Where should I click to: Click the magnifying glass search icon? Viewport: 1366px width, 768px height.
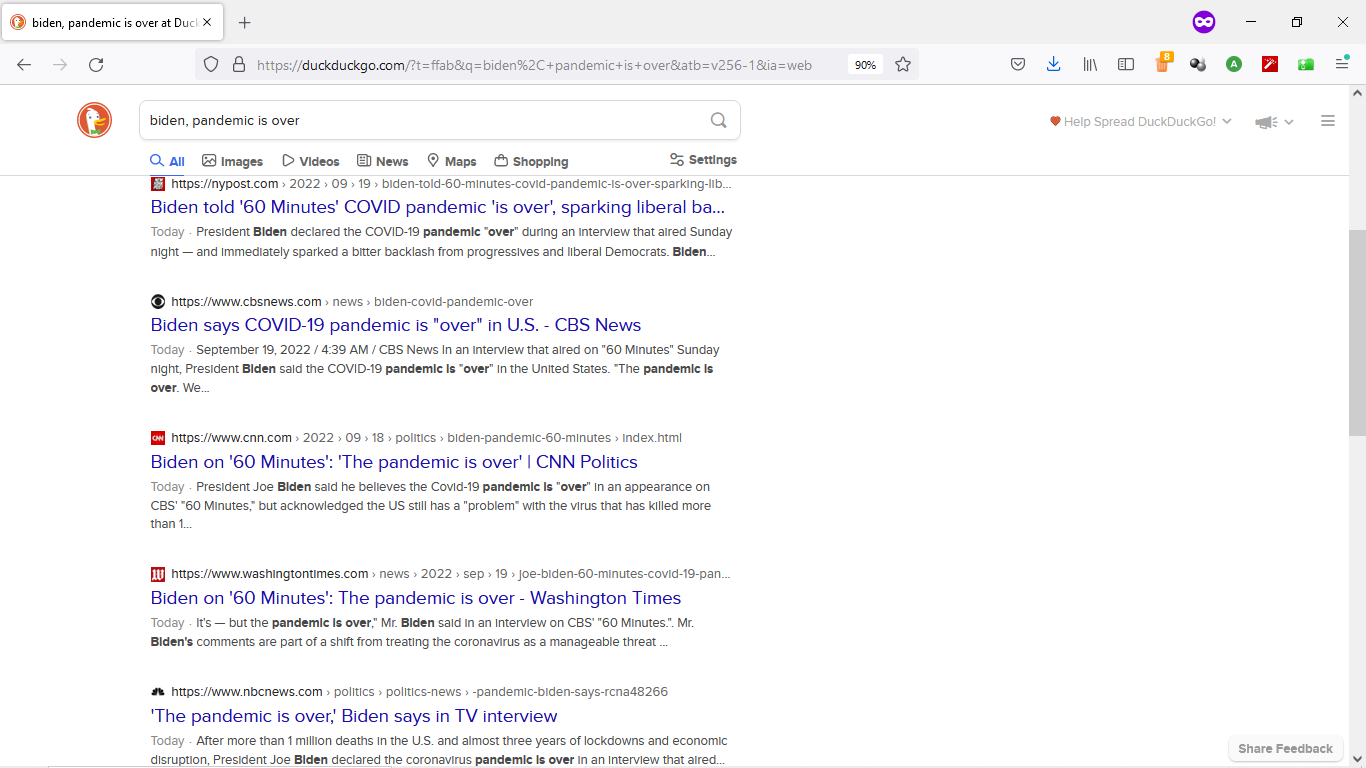pyautogui.click(x=718, y=120)
